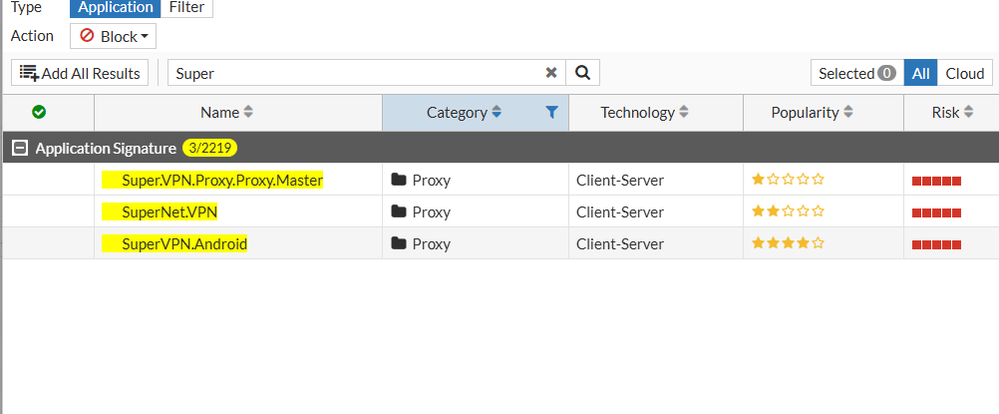Sort by Popularity column arrows
Screen dimensions: 999x414
coord(848,113)
